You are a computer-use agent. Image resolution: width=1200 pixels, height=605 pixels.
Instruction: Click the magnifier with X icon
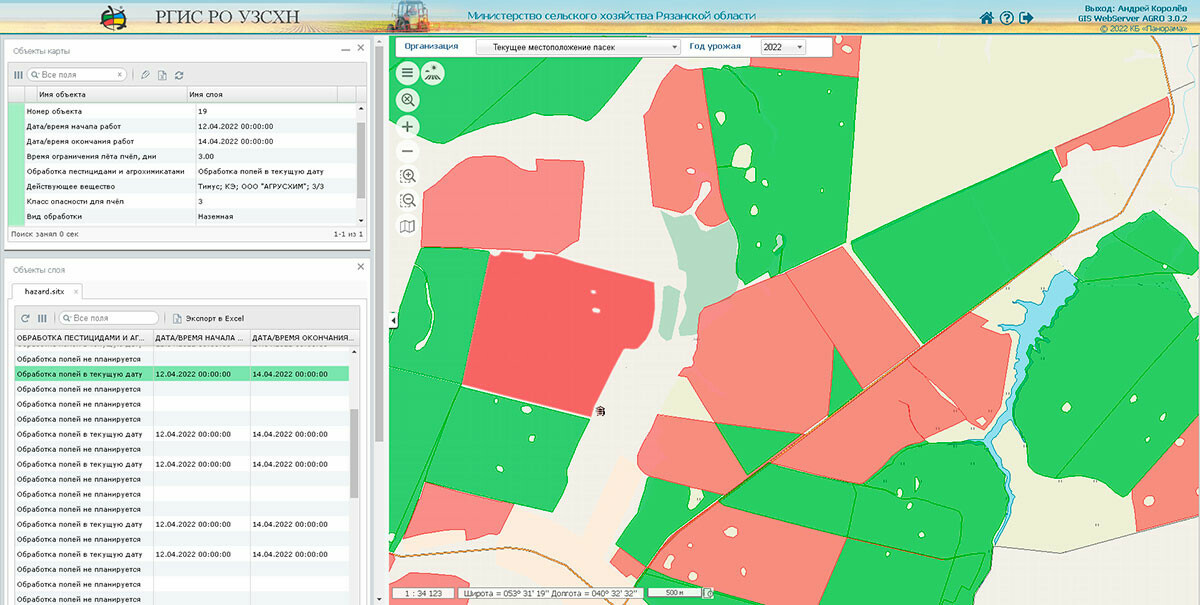(407, 100)
